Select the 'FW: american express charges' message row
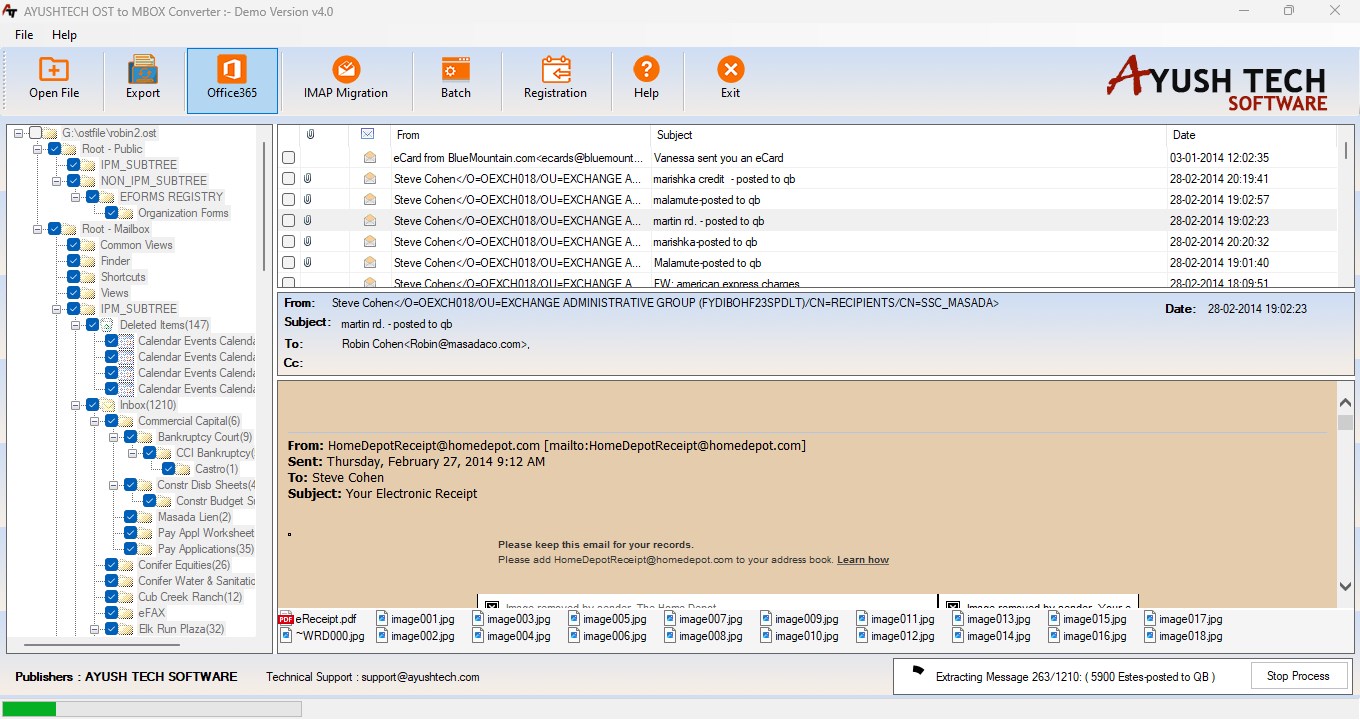 pos(807,283)
